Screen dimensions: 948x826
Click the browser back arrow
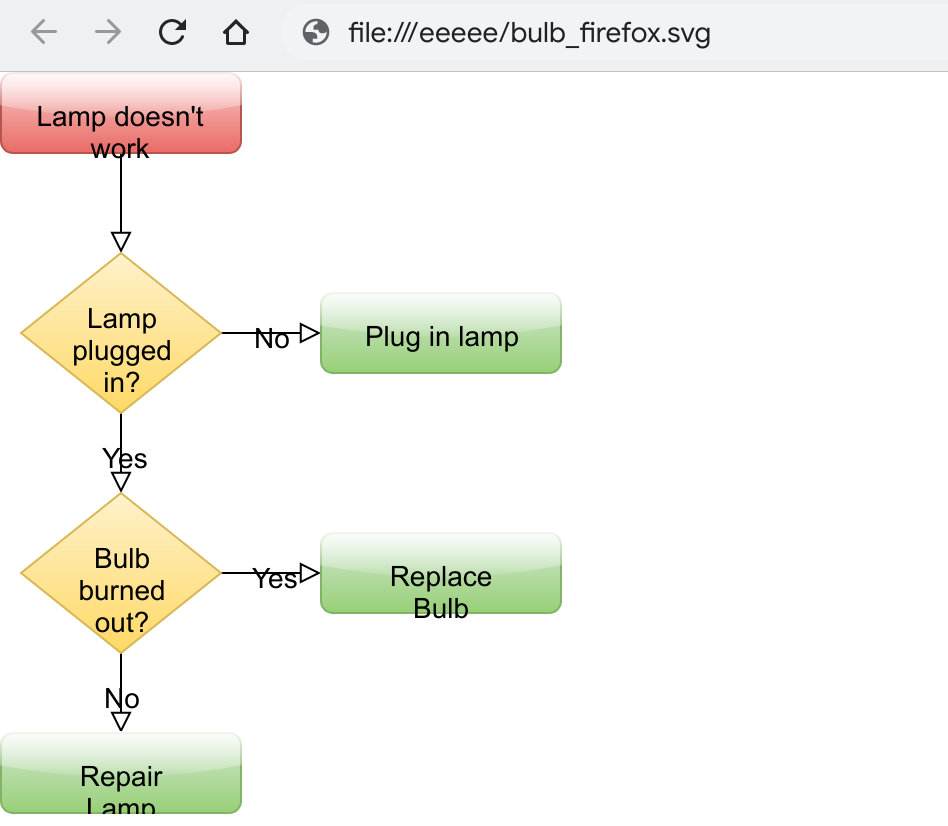click(42, 32)
